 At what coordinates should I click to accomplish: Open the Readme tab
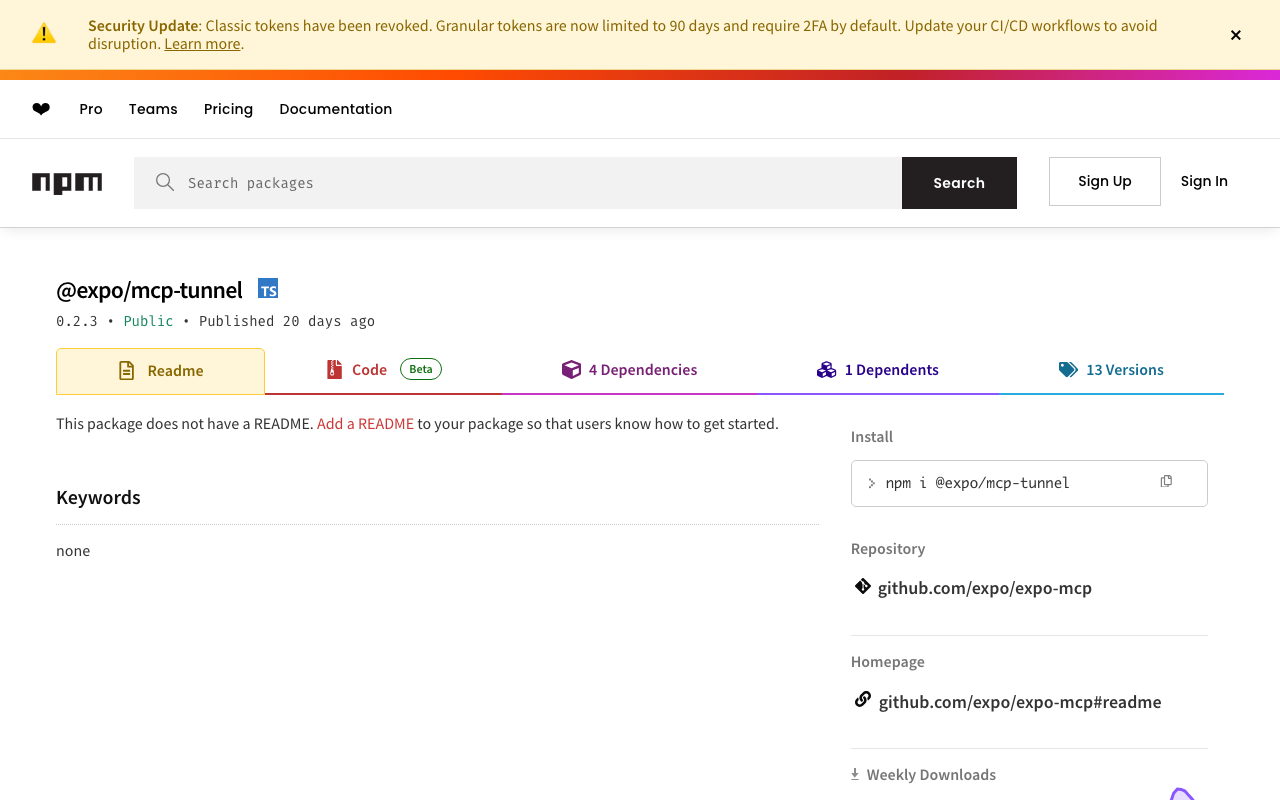click(x=160, y=371)
